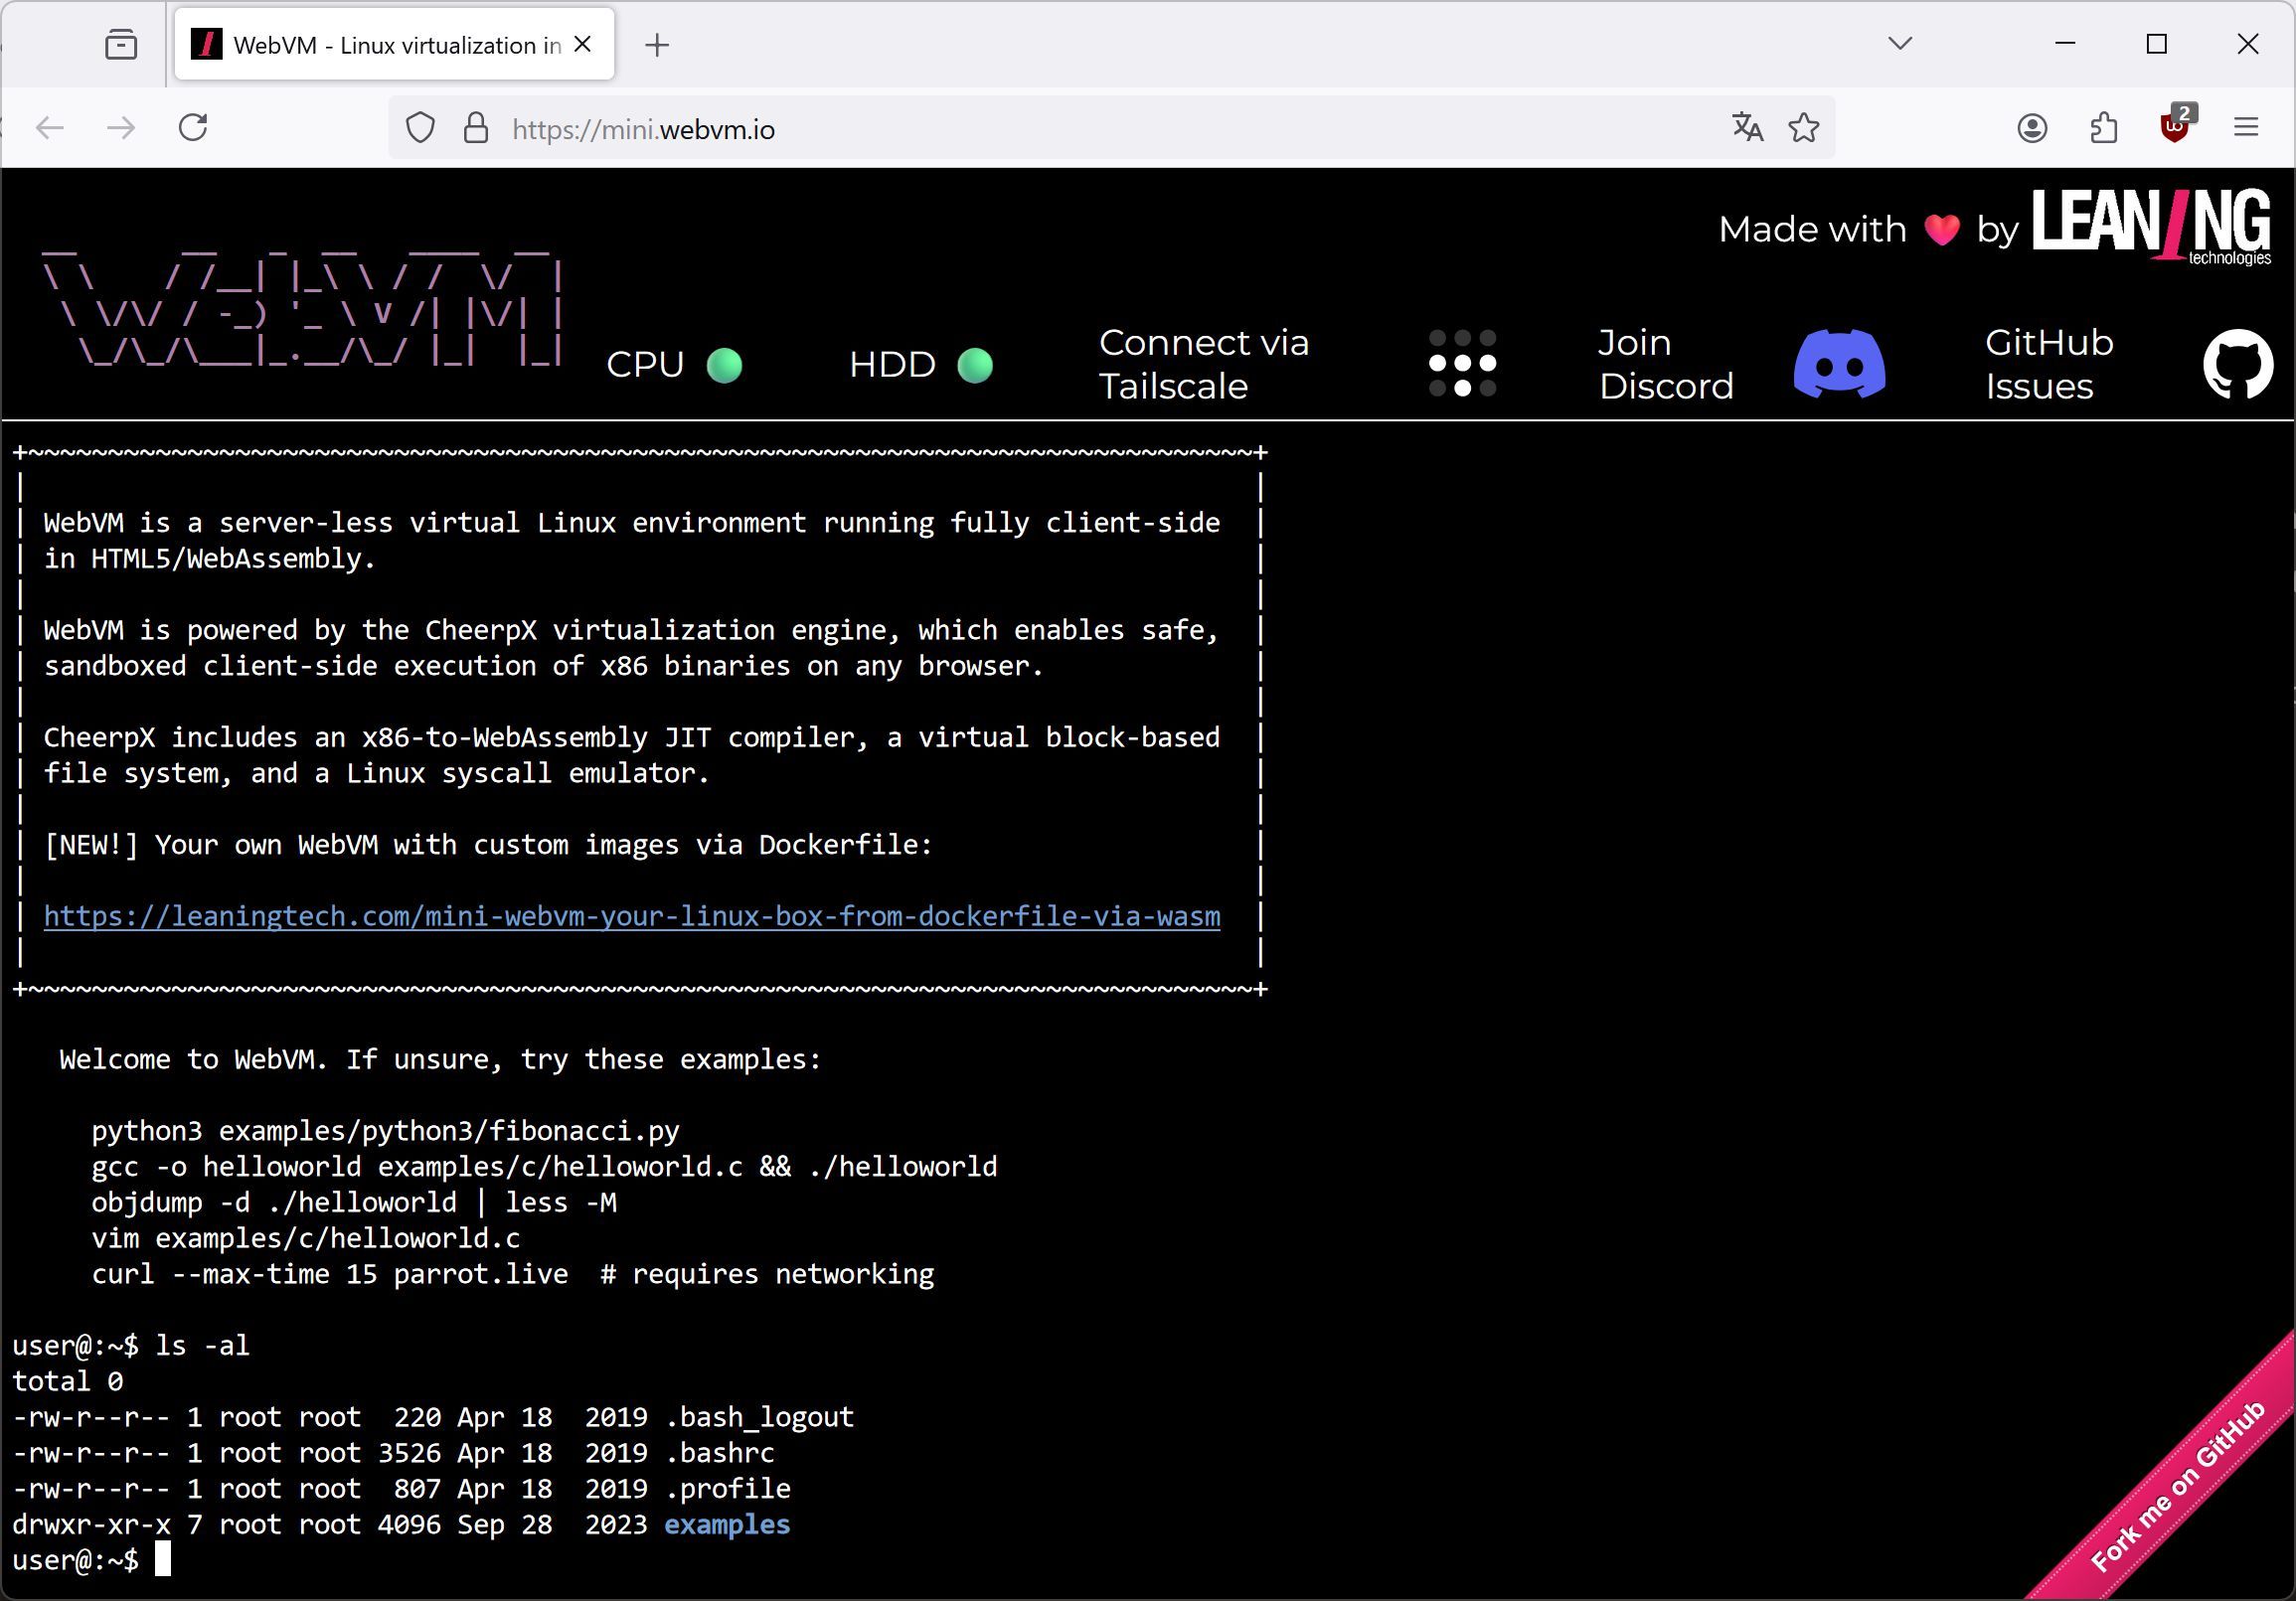This screenshot has width=2296, height=1601.
Task: Click the Tailscale dots logo
Action: [1462, 364]
